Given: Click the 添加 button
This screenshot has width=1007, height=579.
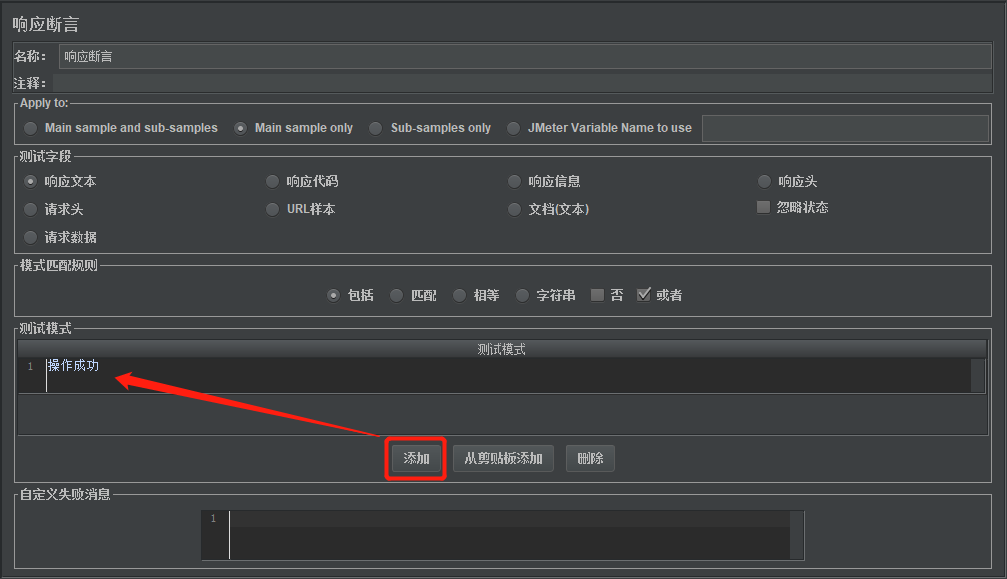Looking at the screenshot, I should click(416, 458).
